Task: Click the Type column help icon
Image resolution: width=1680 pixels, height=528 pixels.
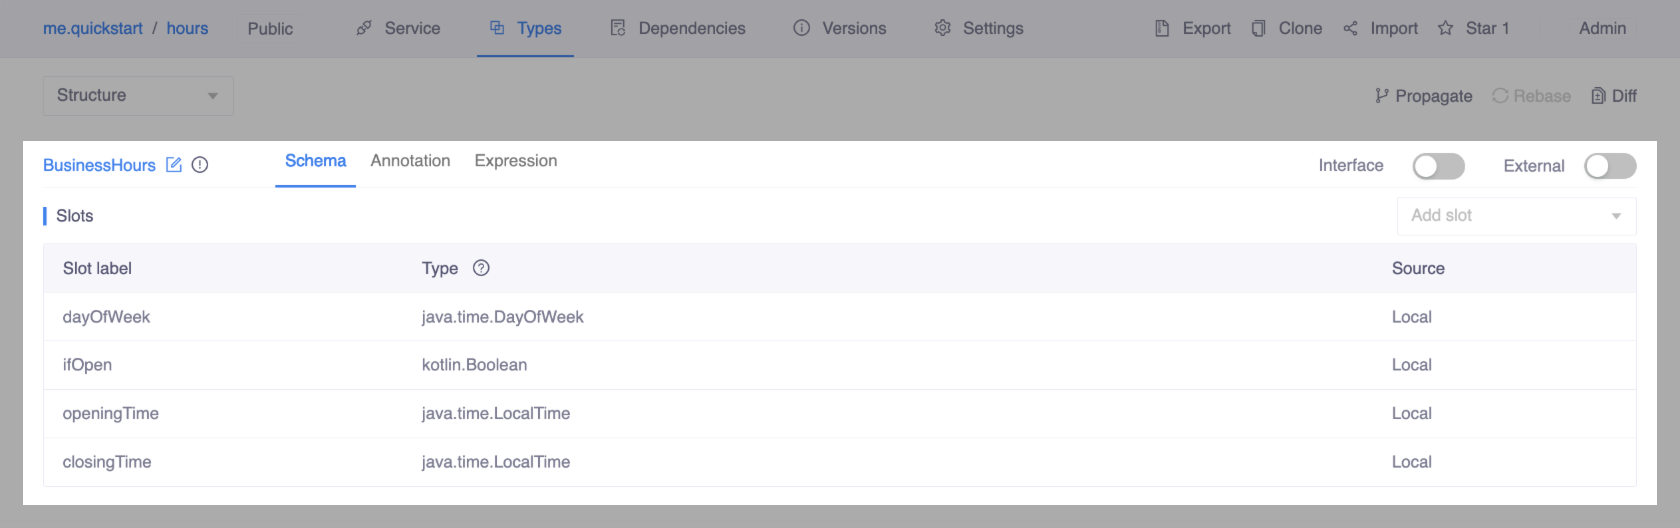Action: [x=481, y=268]
